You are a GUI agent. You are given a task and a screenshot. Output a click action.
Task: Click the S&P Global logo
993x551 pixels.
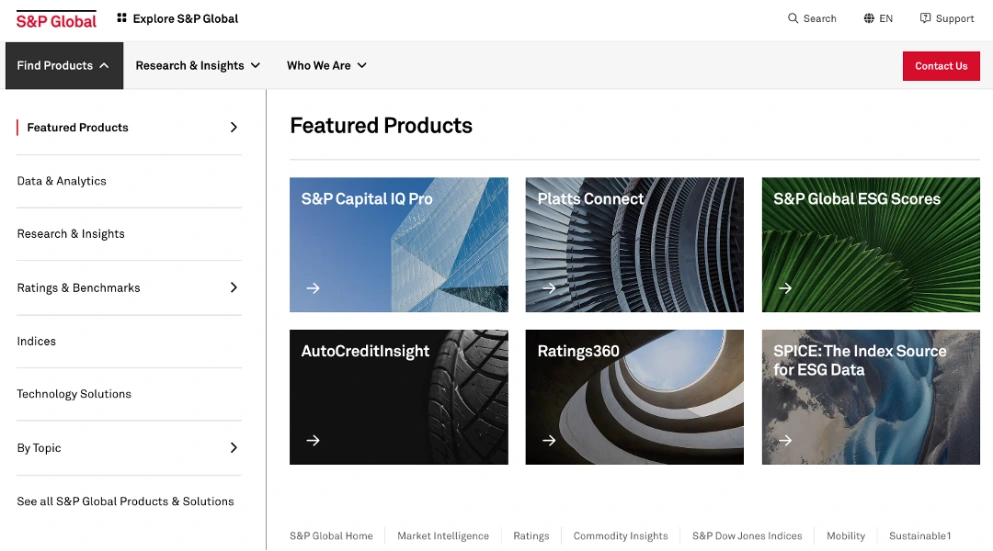coord(56,20)
